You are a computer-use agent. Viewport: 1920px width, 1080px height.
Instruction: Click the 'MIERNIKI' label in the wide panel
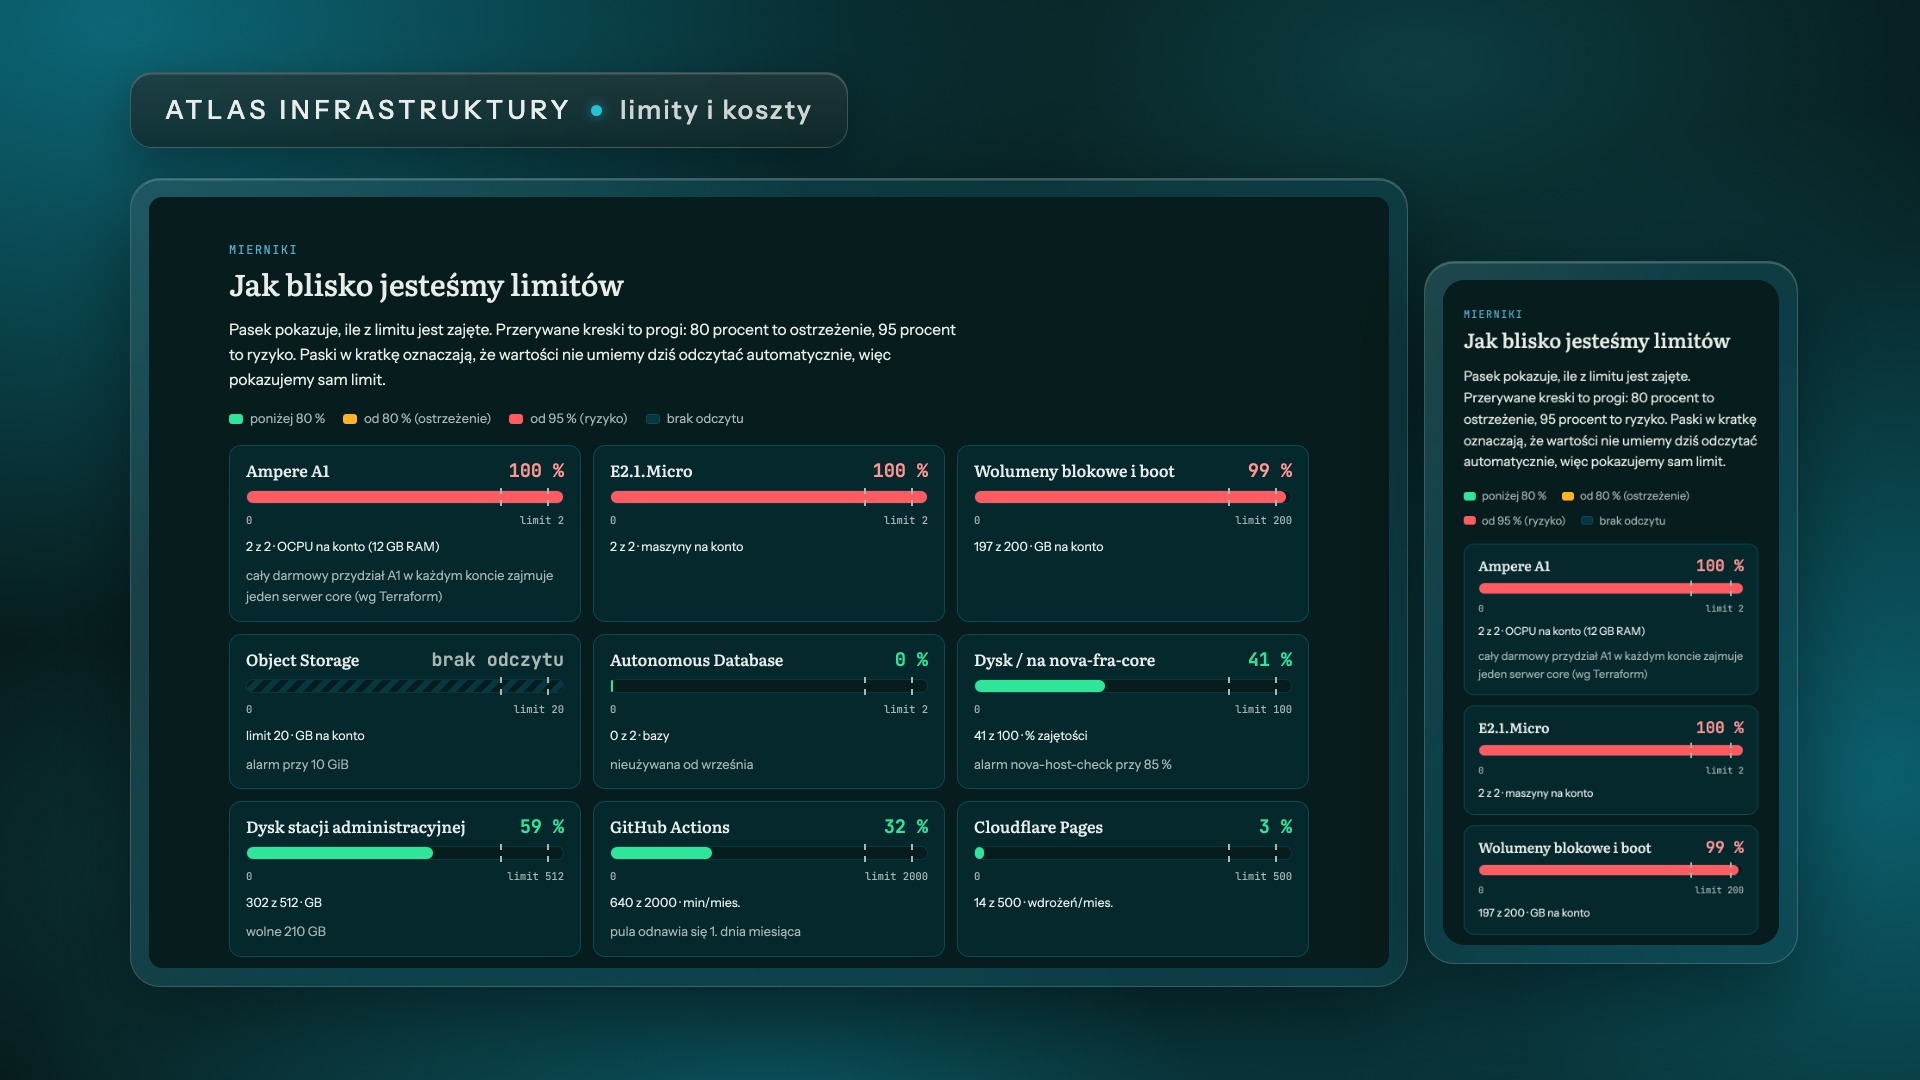[263, 250]
